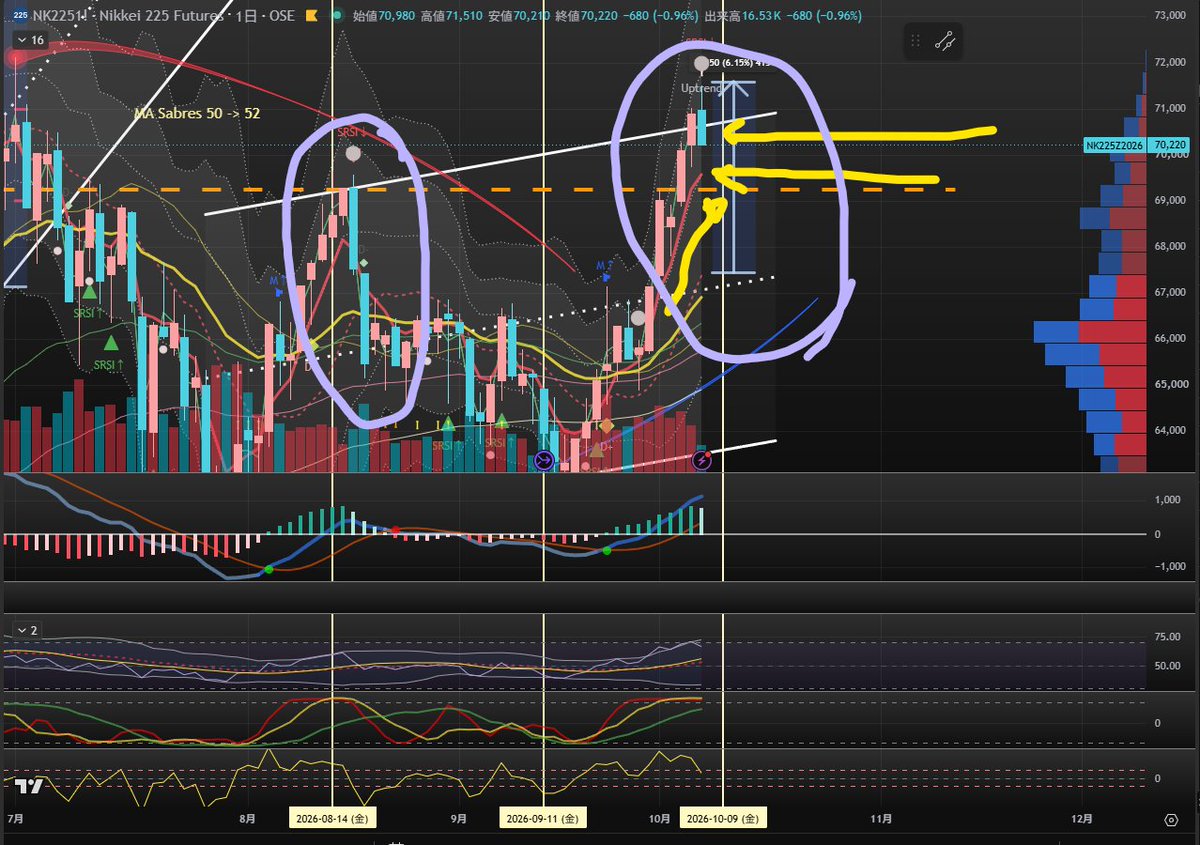Click the Nikkei 225 symbol logo icon
1200x845 pixels.
[19, 16]
